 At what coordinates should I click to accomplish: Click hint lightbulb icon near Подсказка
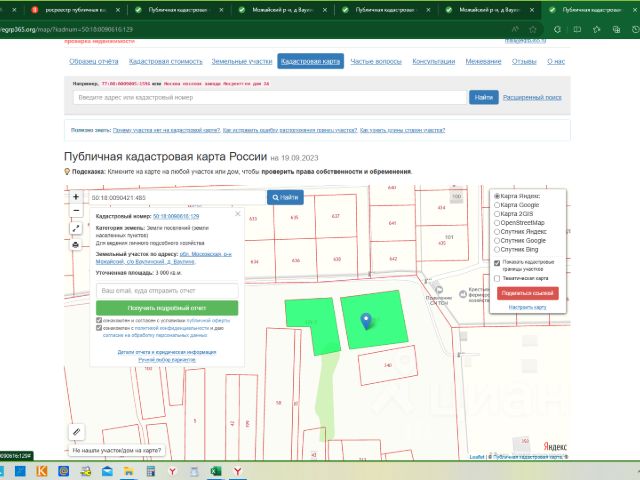67,172
